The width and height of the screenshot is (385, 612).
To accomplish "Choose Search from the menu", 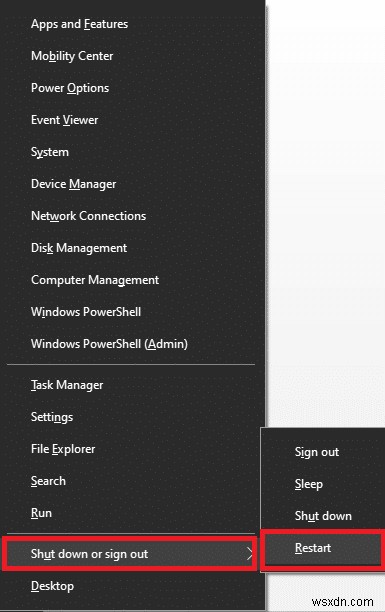I will point(48,481).
